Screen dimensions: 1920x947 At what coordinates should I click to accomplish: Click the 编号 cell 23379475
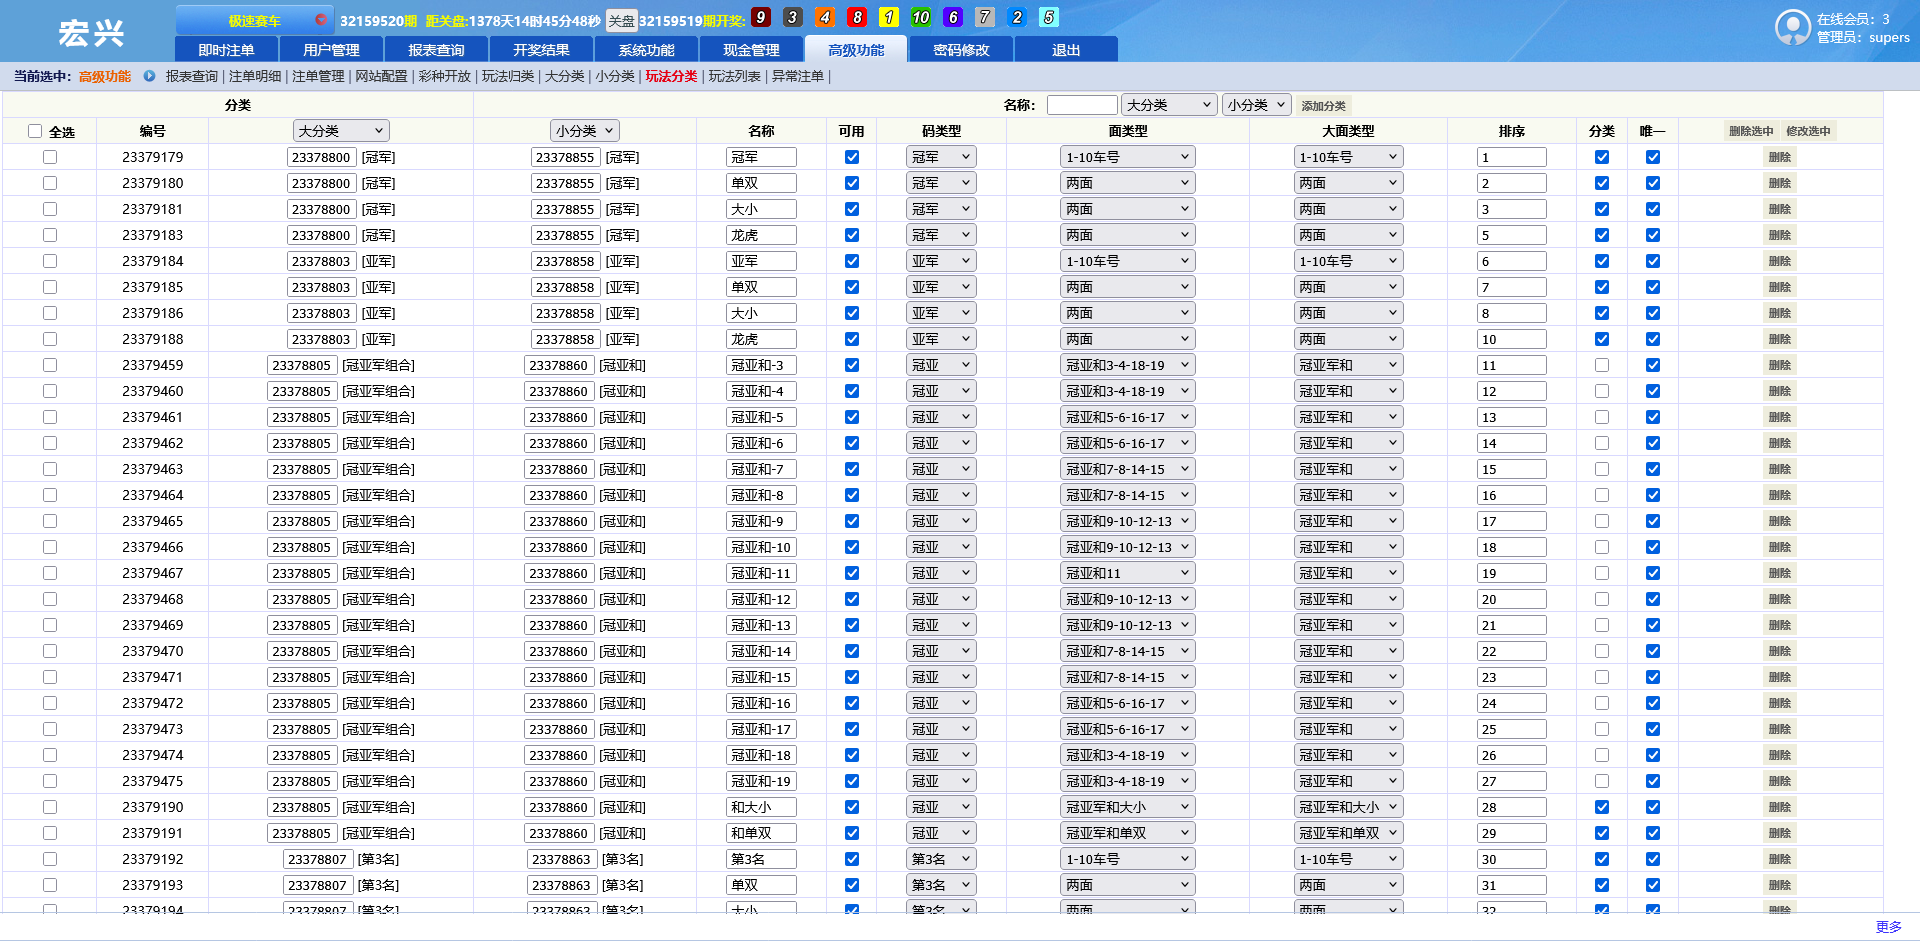click(153, 781)
